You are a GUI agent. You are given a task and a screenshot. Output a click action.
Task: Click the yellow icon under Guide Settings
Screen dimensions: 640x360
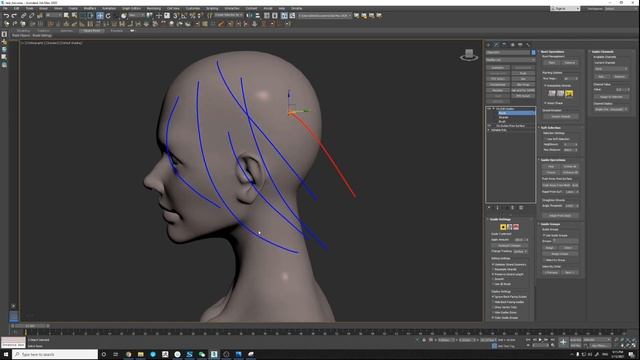click(x=503, y=227)
